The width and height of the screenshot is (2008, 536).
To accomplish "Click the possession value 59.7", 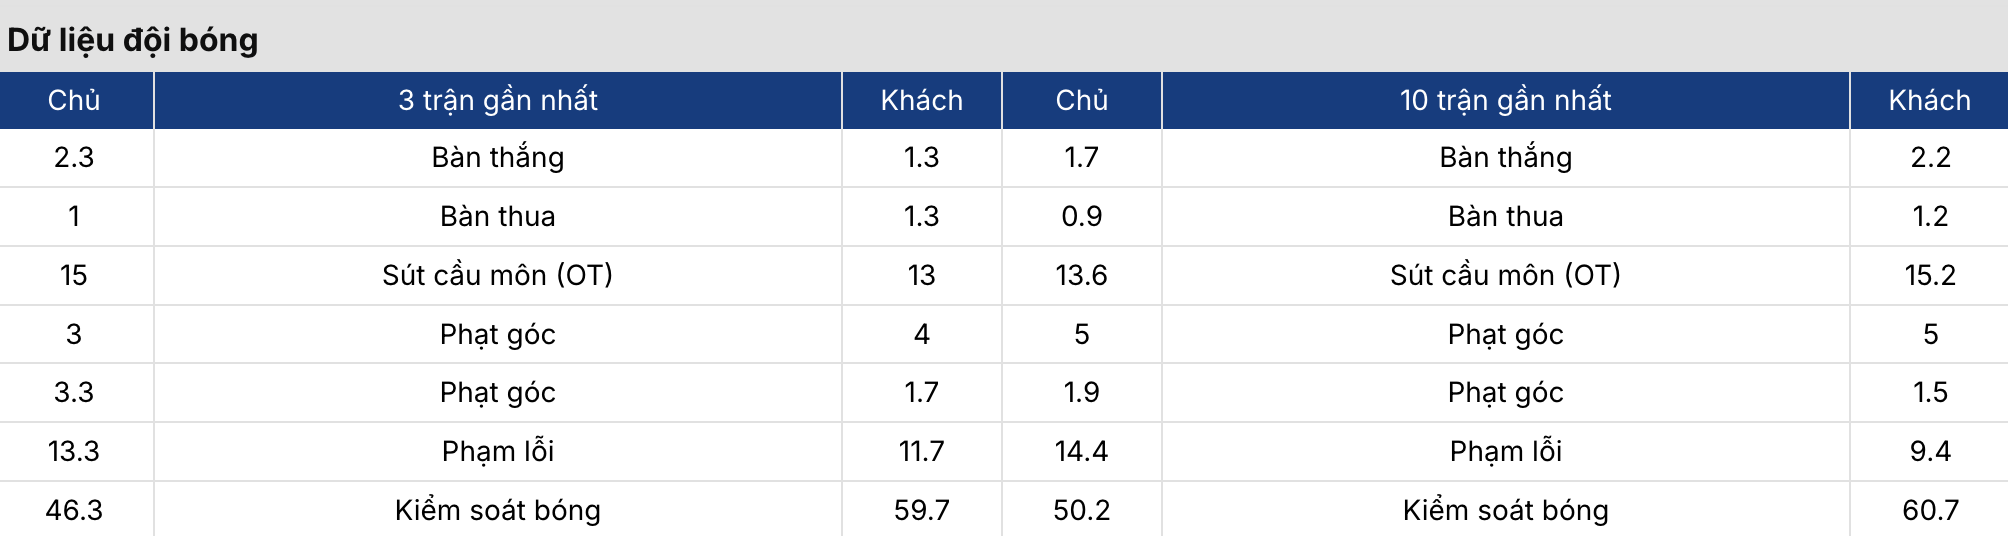I will (921, 510).
